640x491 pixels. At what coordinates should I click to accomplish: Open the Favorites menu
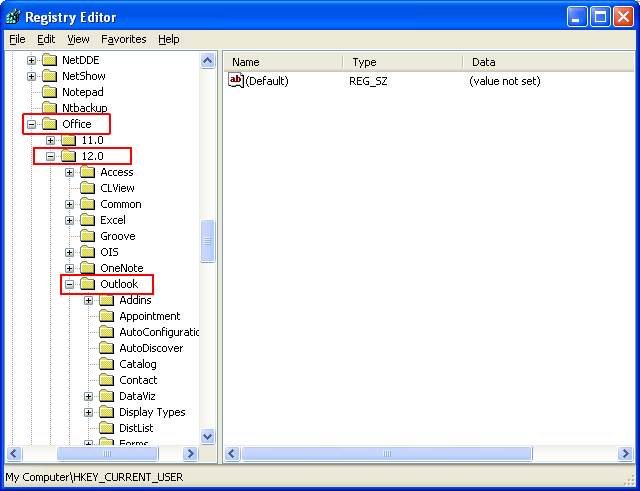click(x=124, y=39)
